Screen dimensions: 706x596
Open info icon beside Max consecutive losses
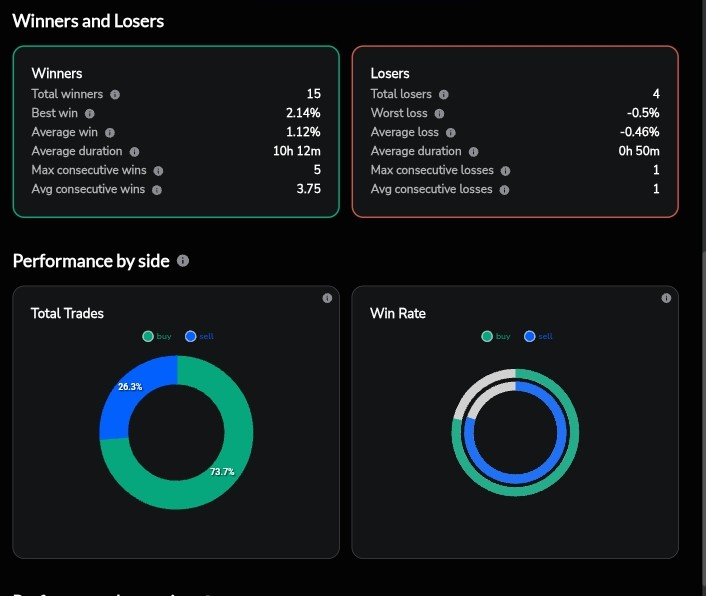click(505, 171)
